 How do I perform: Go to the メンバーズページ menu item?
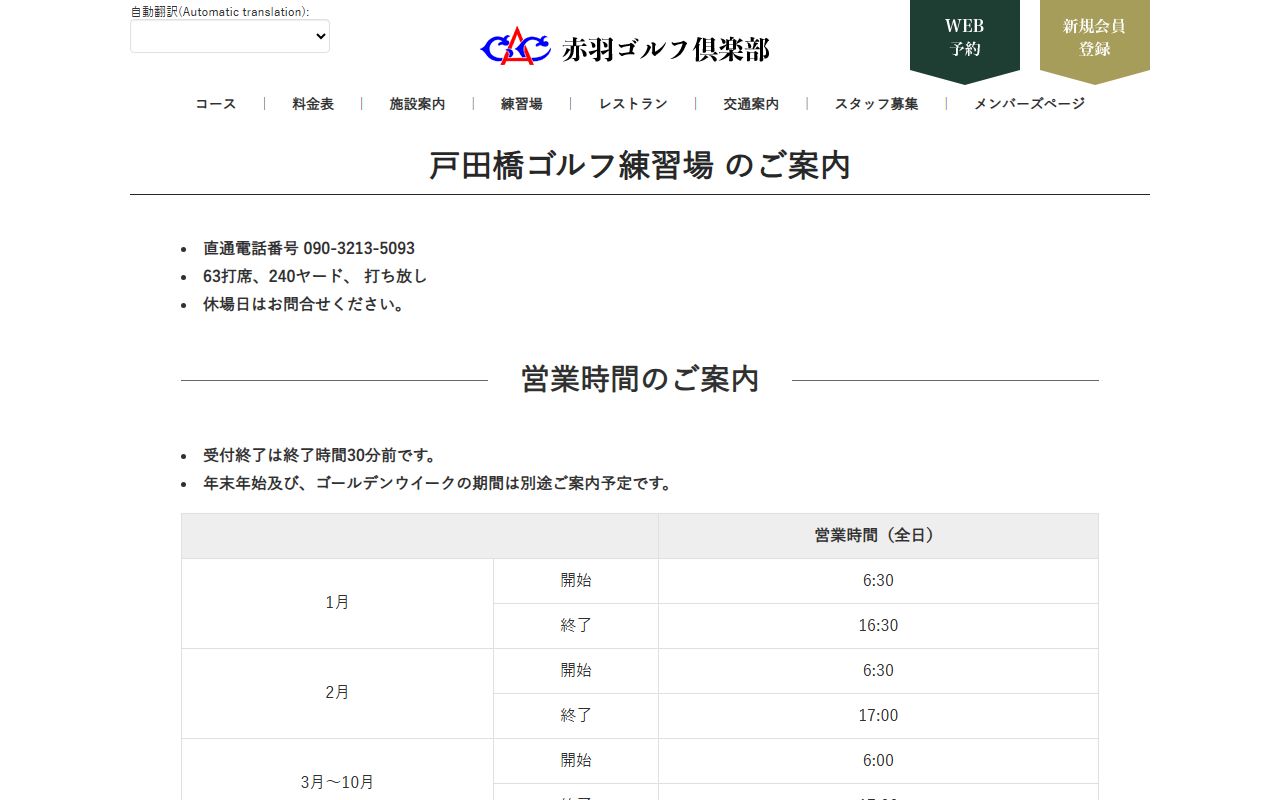pos(1029,104)
